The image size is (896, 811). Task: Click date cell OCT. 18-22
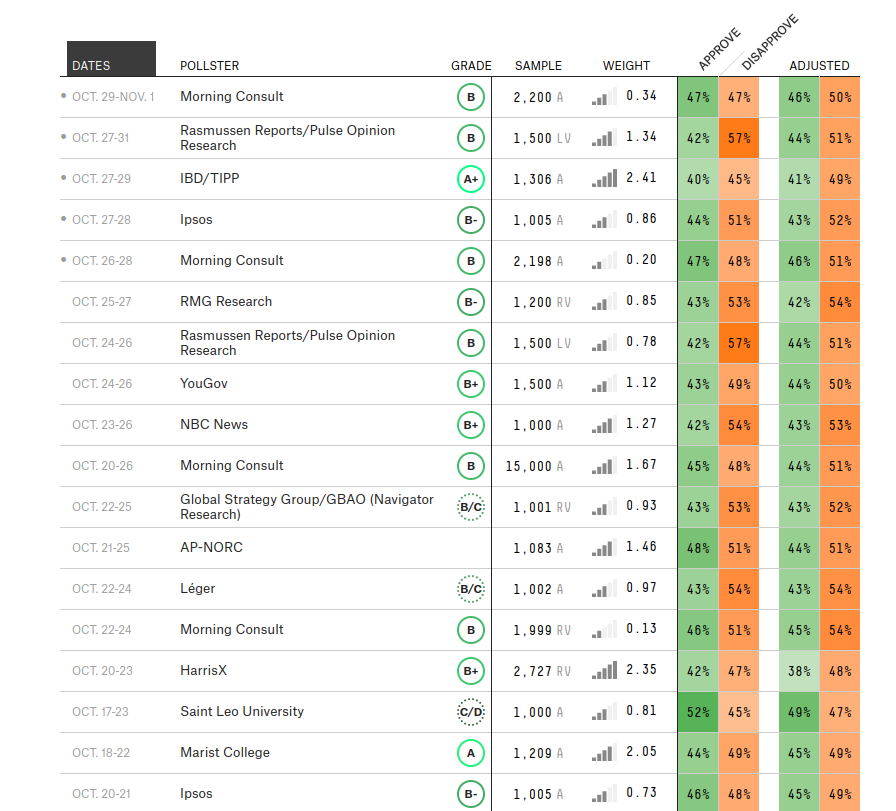101,753
